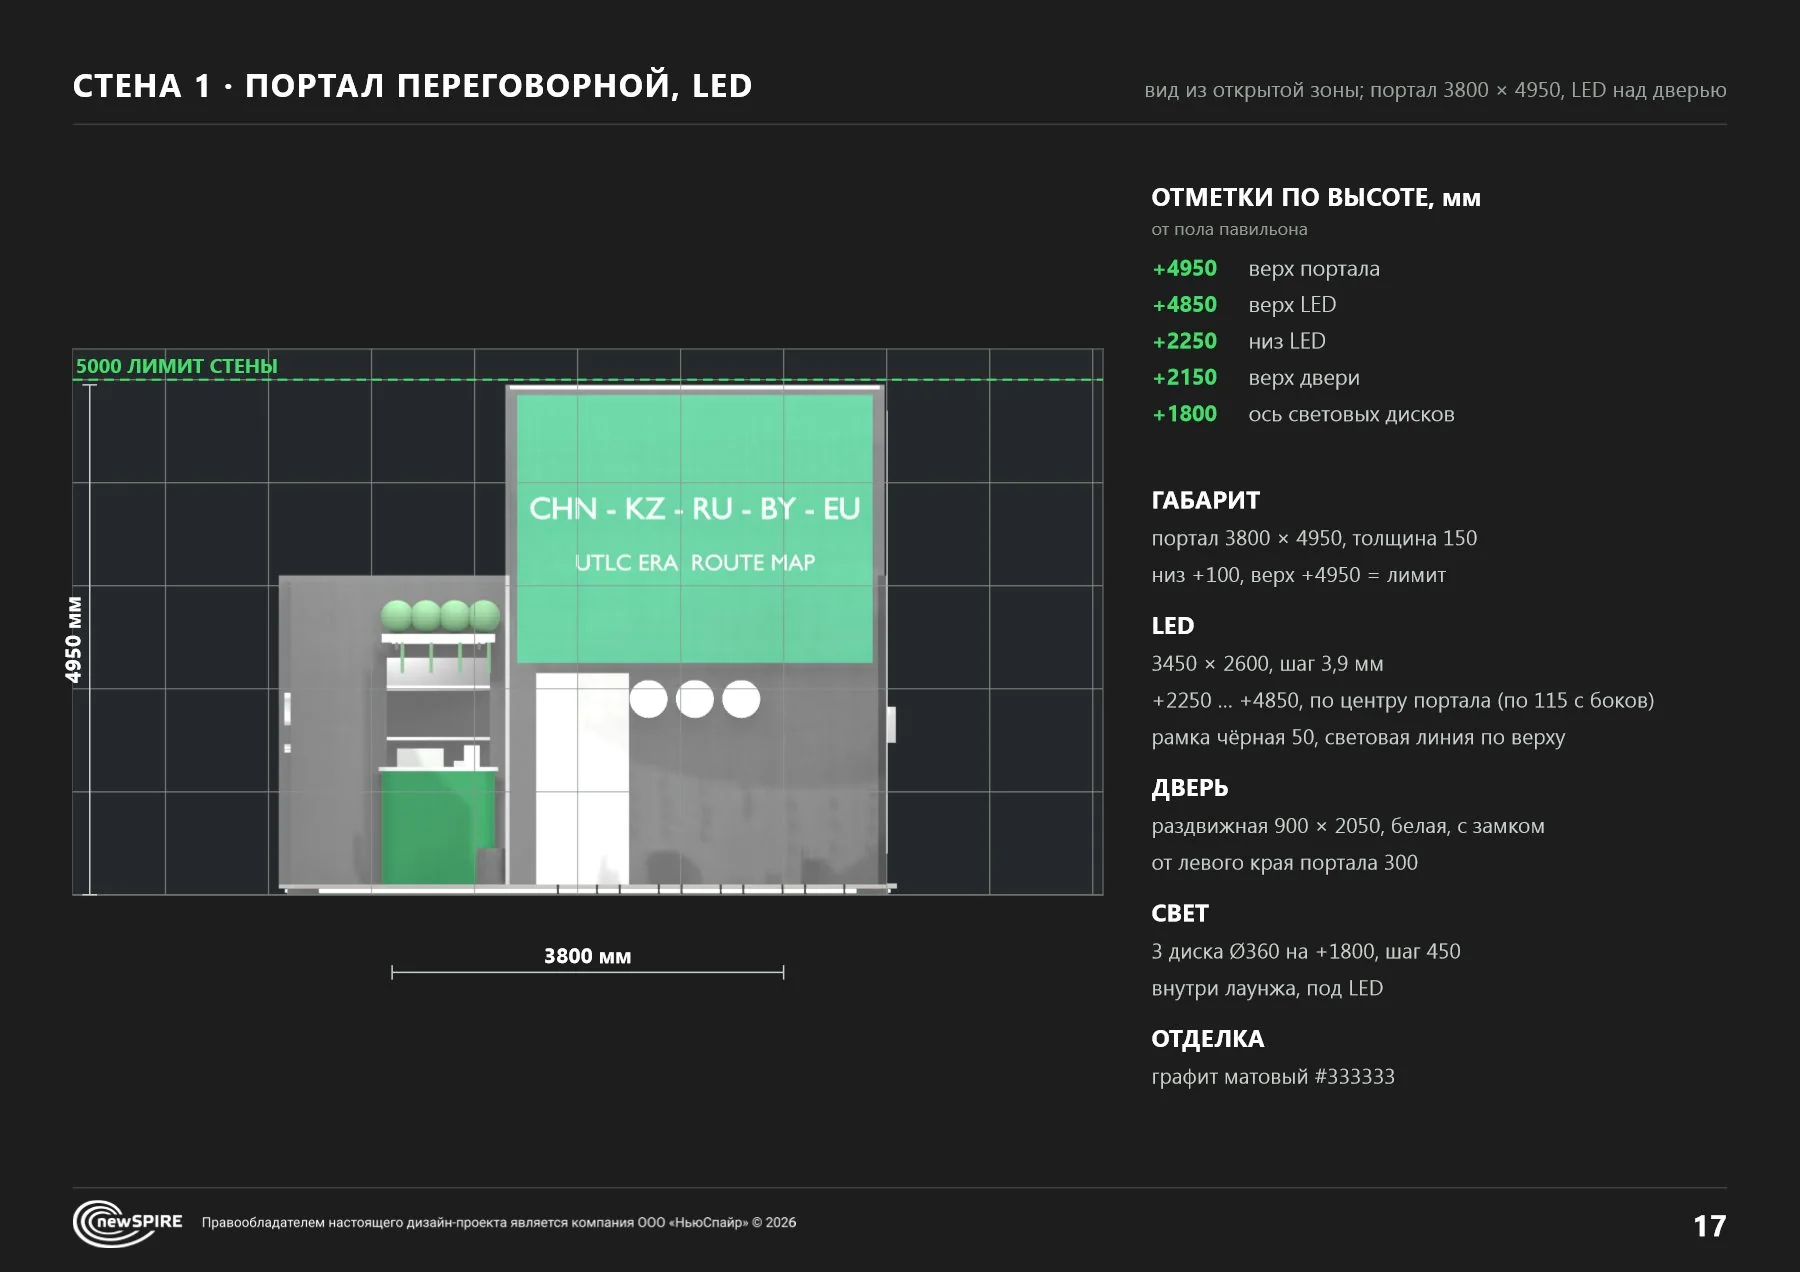The height and width of the screenshot is (1272, 1800).
Task: Click the ОТДЕЛКА section heading
Action: [1207, 1039]
